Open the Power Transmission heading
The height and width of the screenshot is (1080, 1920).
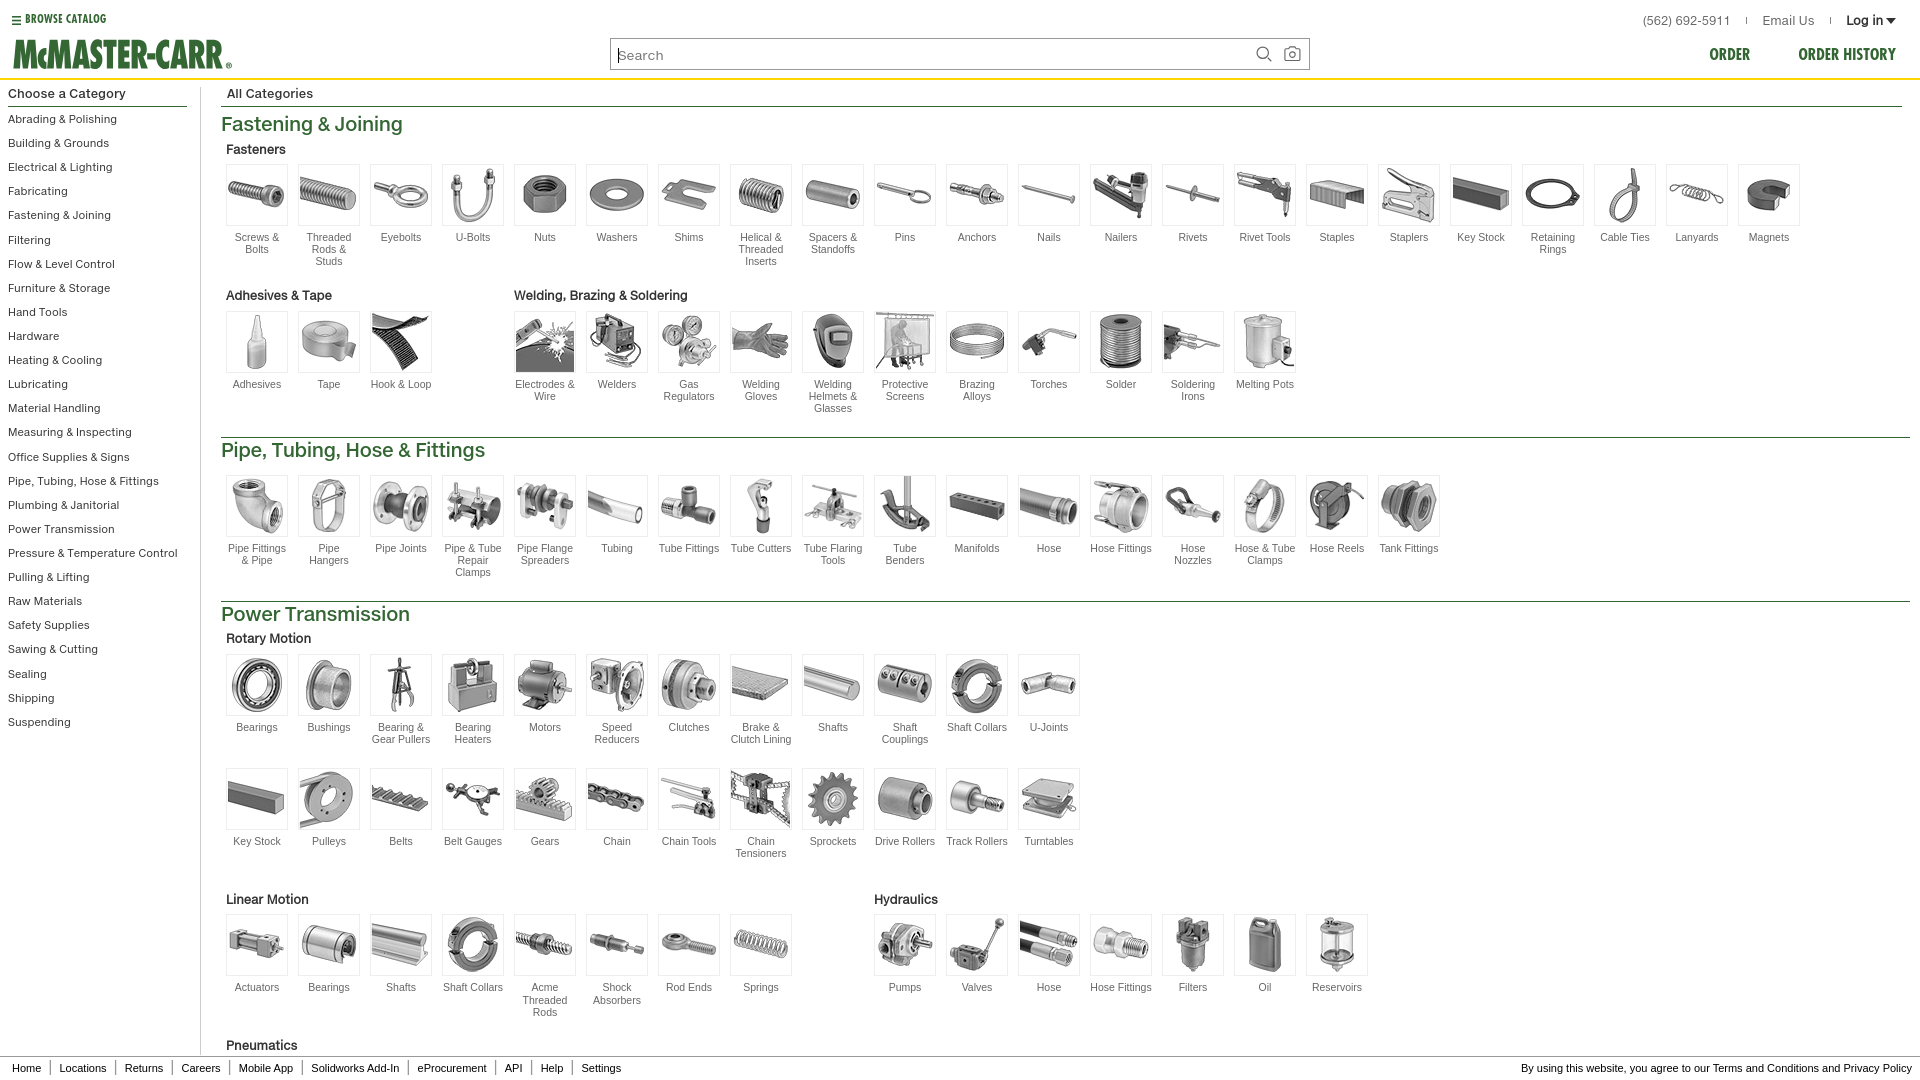pos(315,614)
